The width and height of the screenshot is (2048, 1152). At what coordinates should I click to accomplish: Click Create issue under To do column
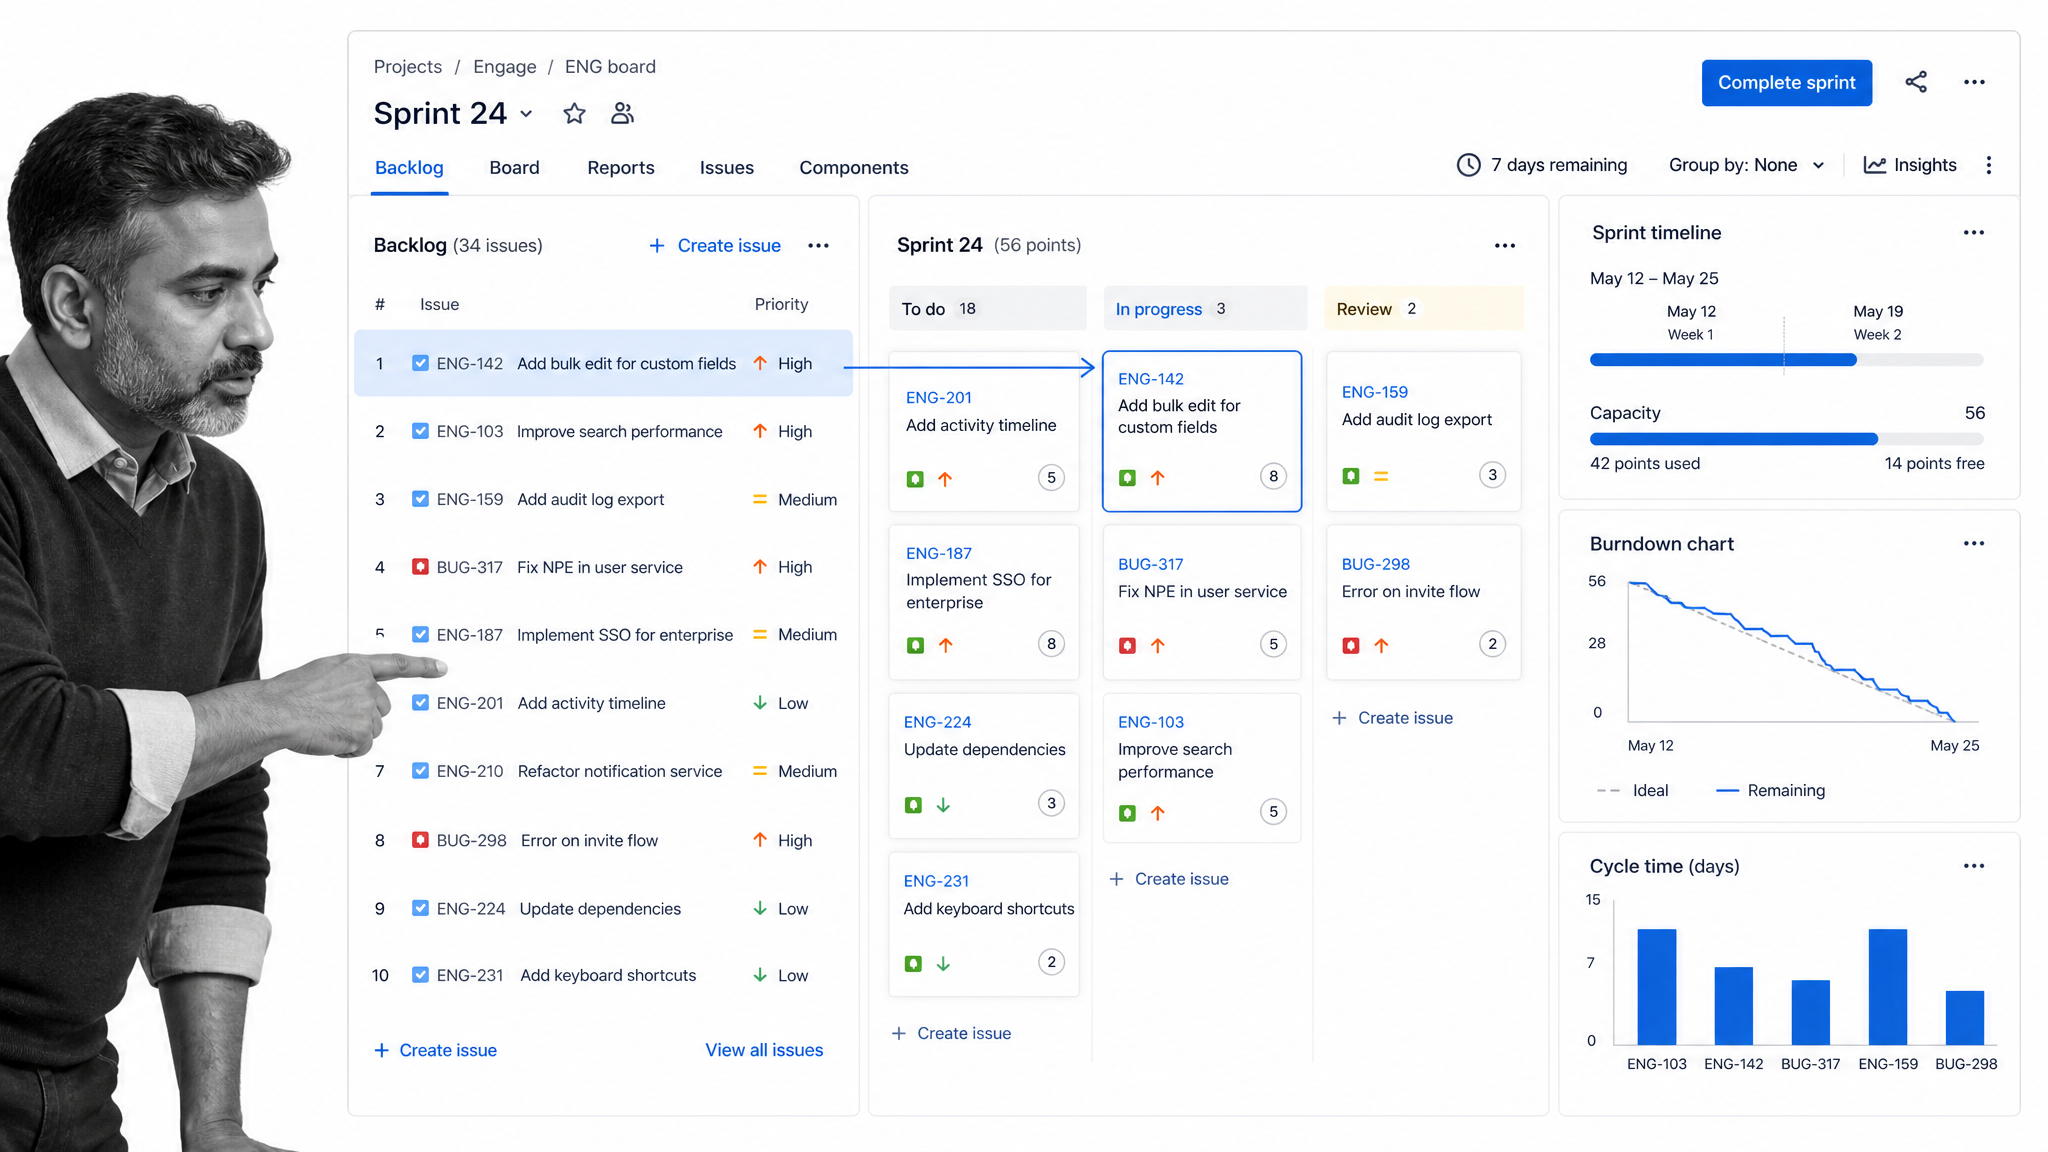(951, 1033)
